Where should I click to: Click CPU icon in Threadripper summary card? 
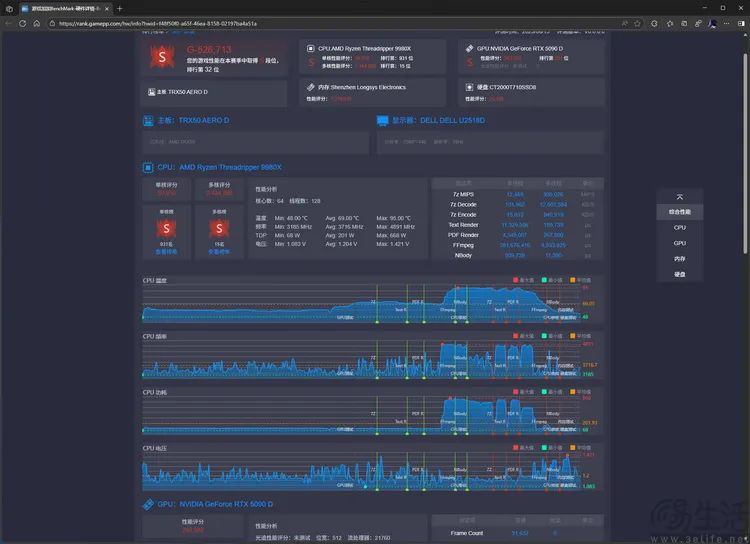(310, 48)
